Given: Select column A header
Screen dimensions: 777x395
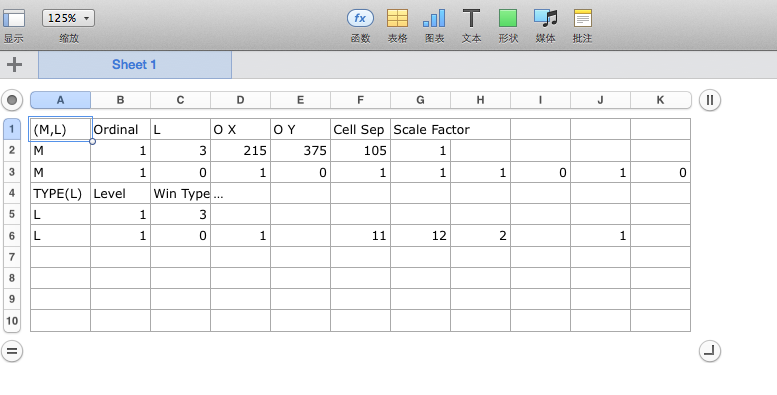Looking at the screenshot, I should pos(60,100).
